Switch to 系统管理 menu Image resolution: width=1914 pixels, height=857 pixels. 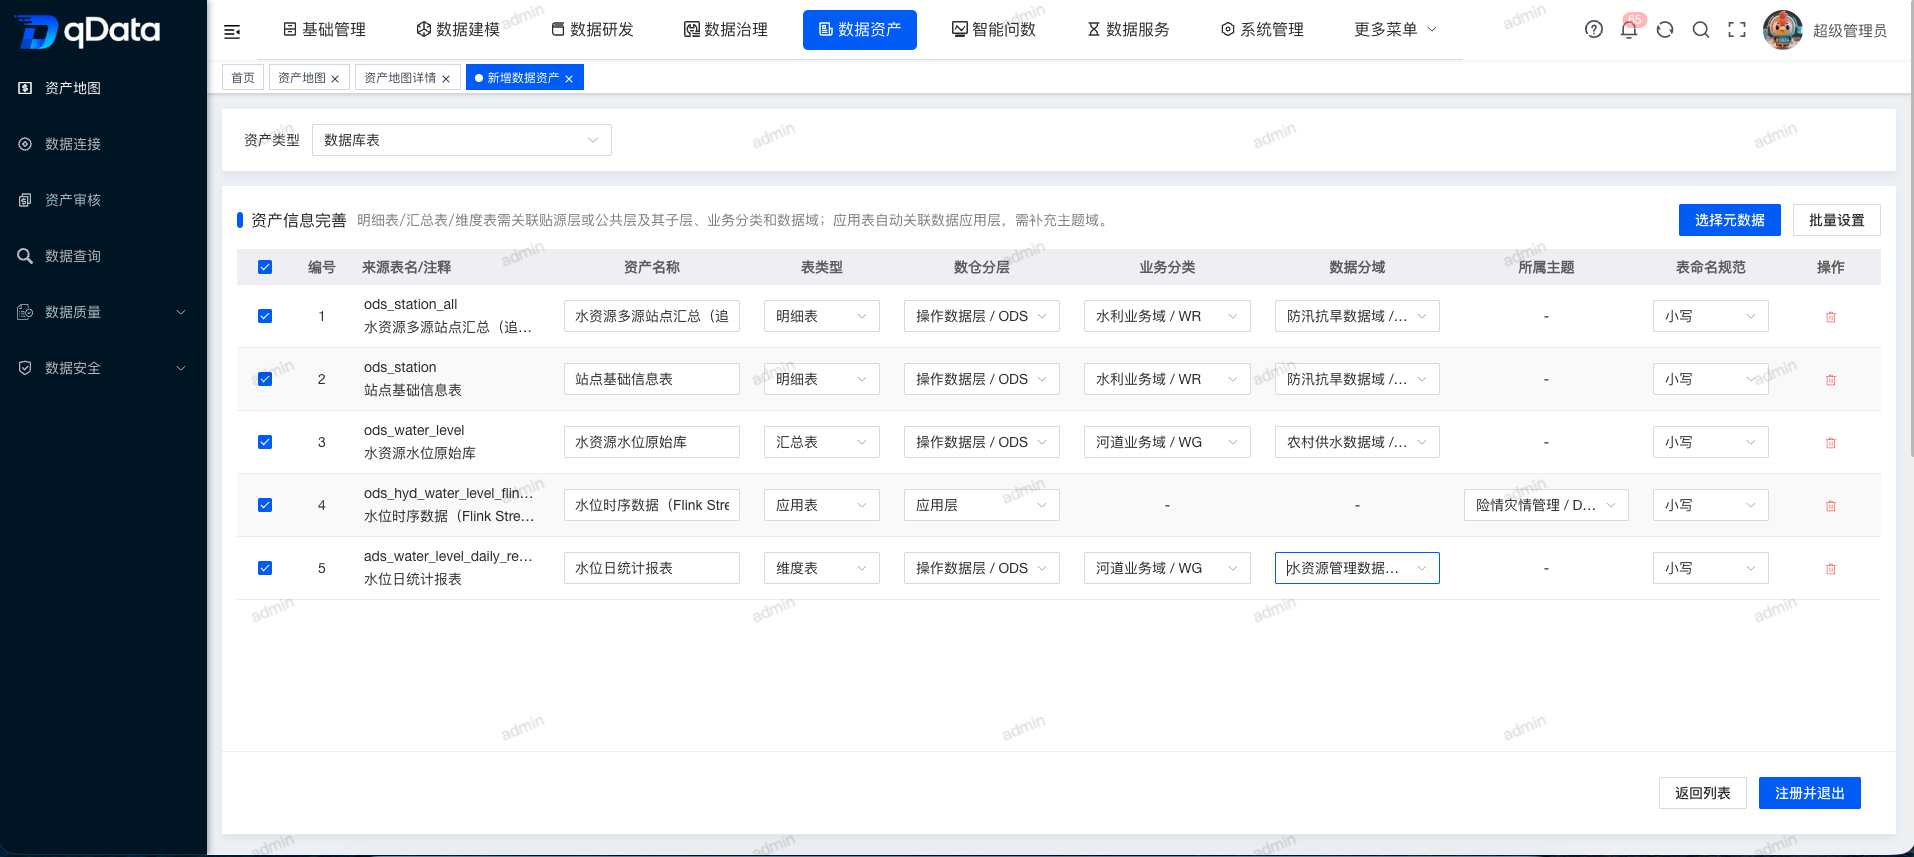click(1262, 30)
